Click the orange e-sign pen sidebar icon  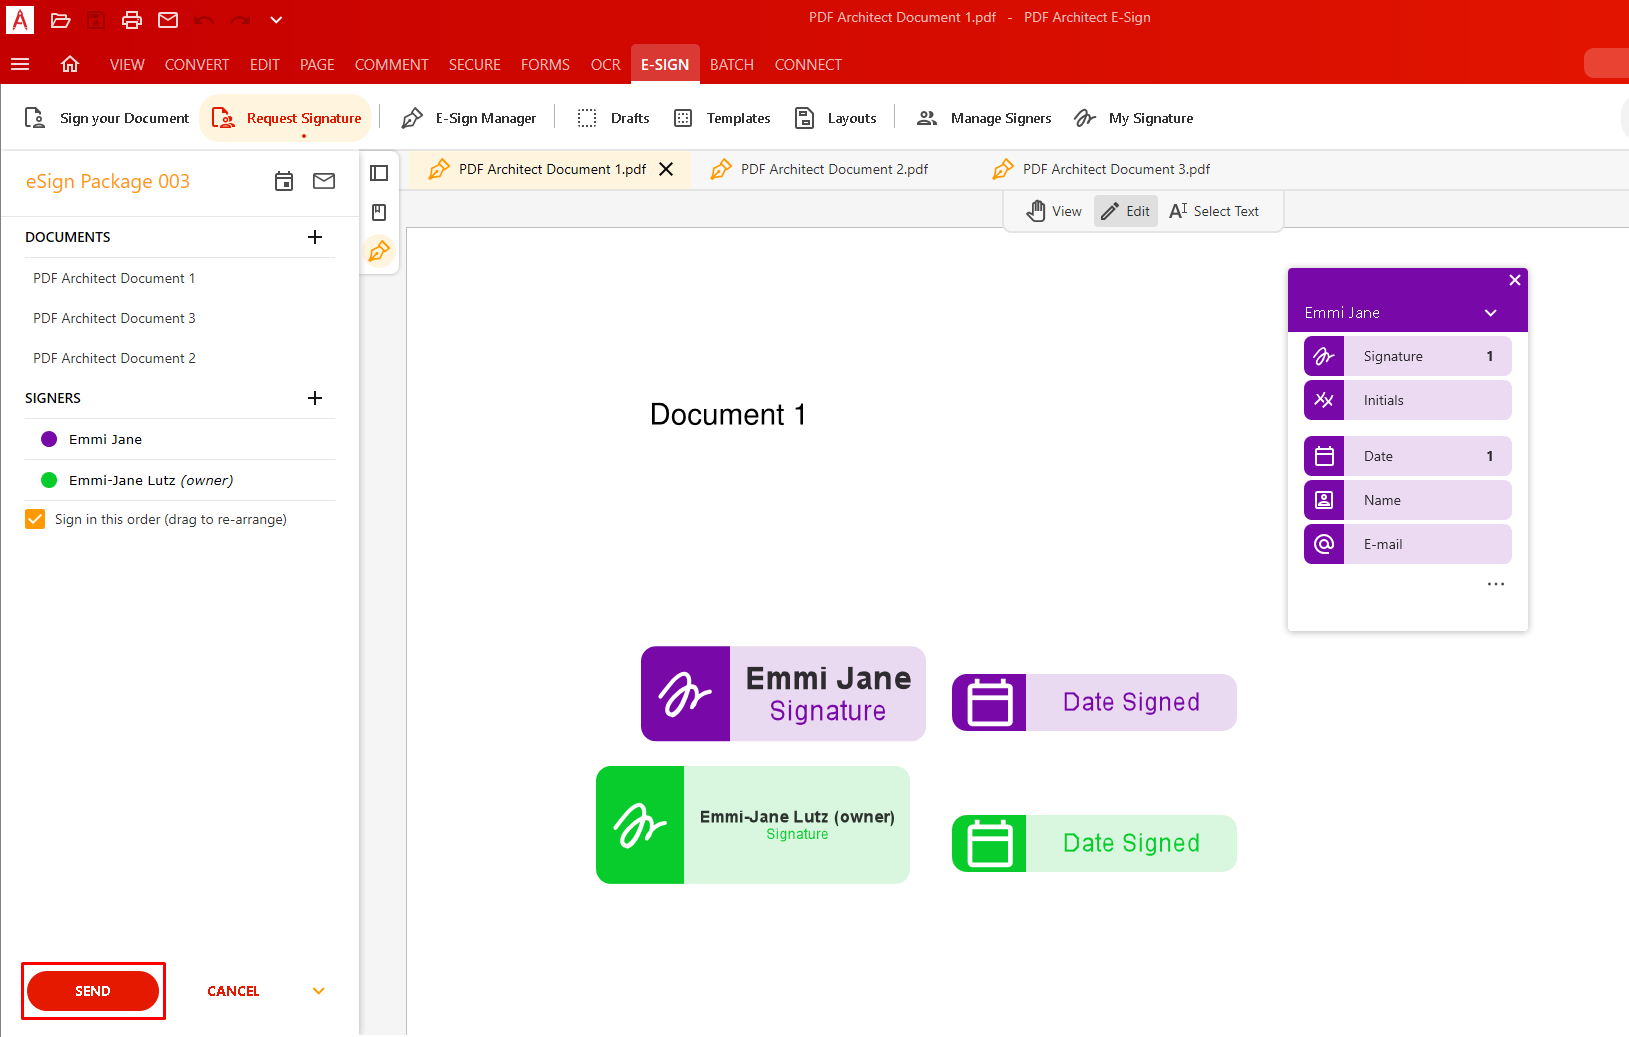coord(379,251)
